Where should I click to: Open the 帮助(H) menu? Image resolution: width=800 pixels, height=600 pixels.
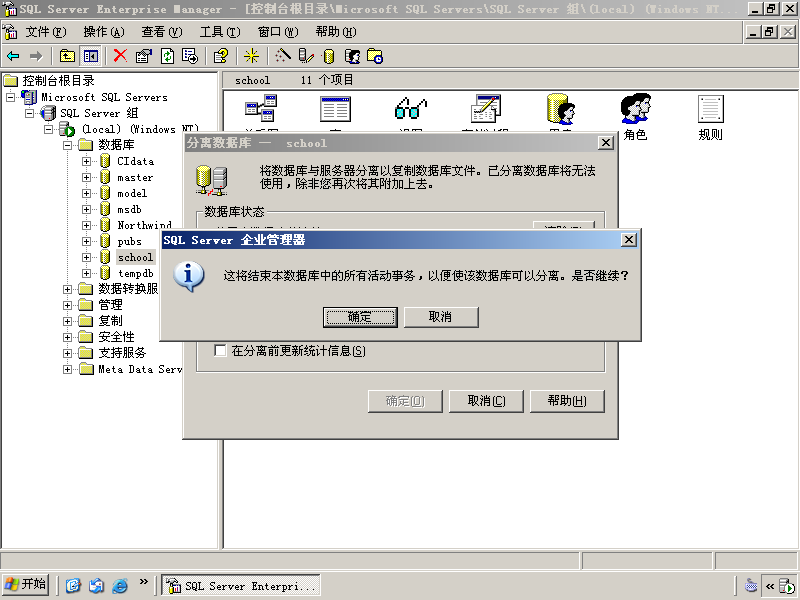click(336, 32)
